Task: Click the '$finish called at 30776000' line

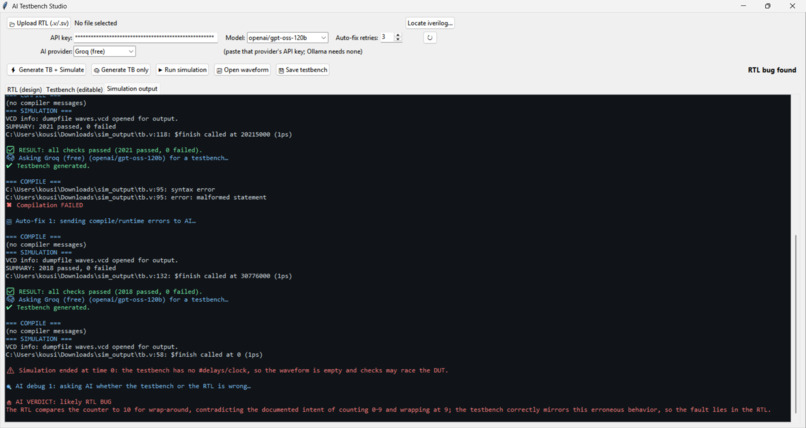Action: (x=149, y=276)
